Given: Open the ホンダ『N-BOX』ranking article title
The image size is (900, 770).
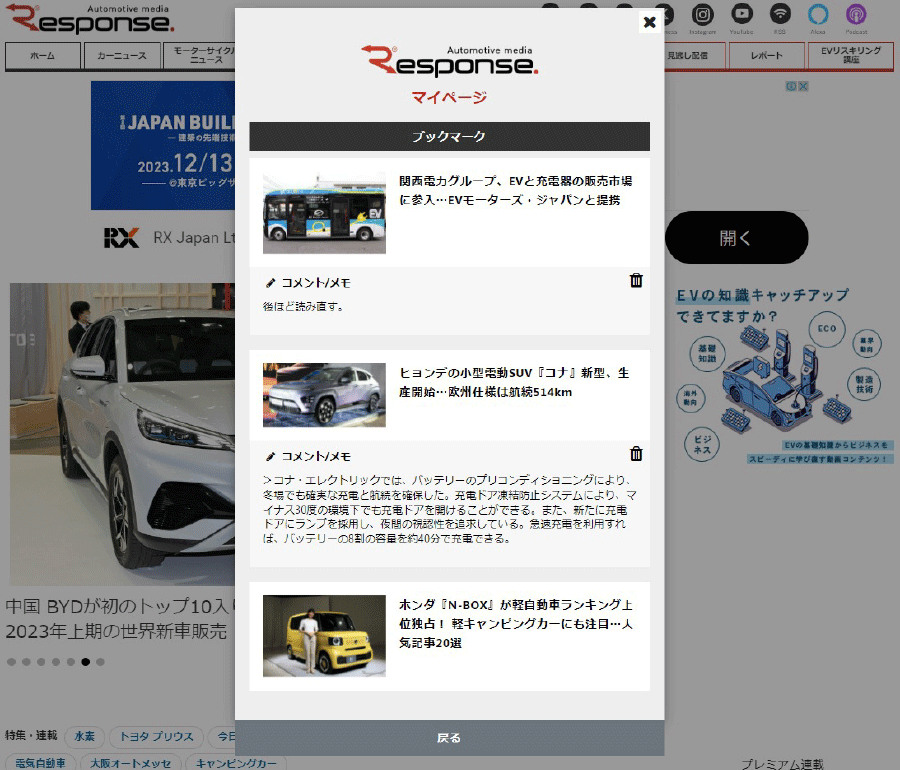Looking at the screenshot, I should [515, 624].
